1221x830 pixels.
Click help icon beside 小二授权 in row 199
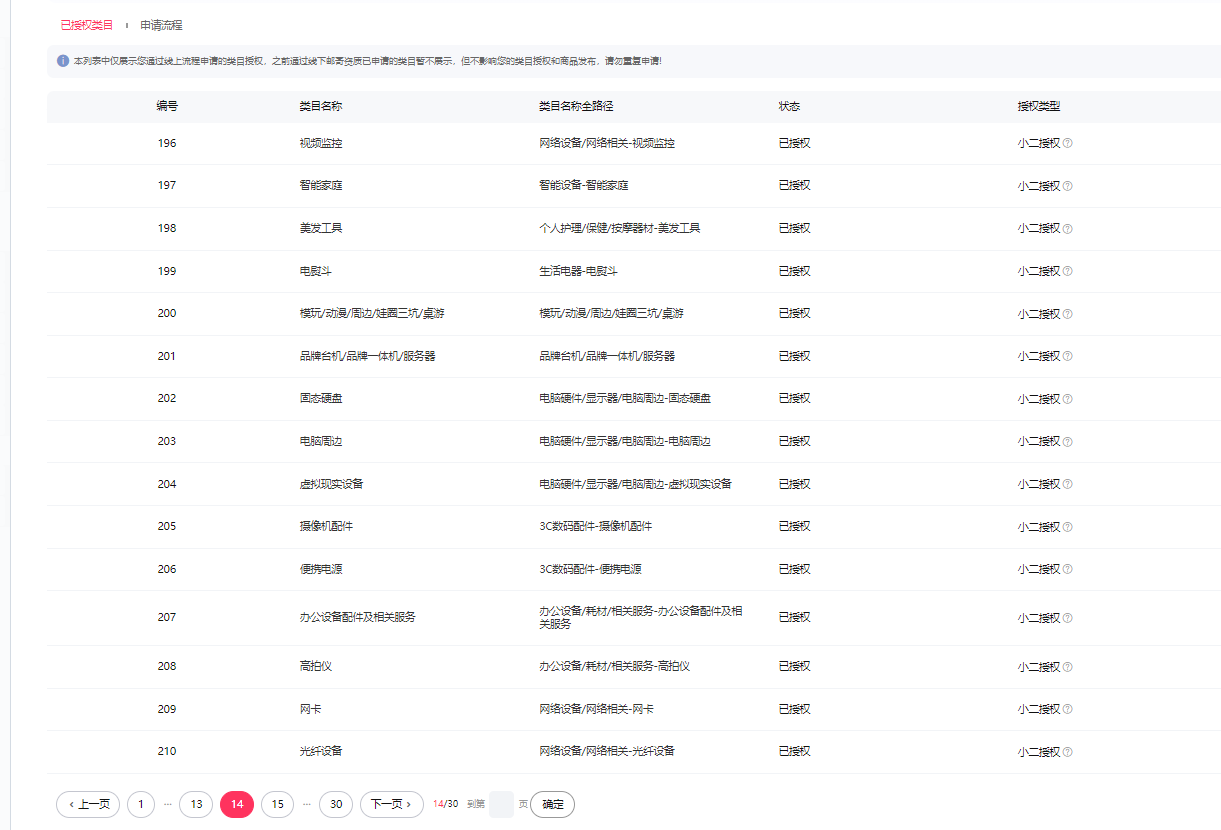click(1068, 271)
